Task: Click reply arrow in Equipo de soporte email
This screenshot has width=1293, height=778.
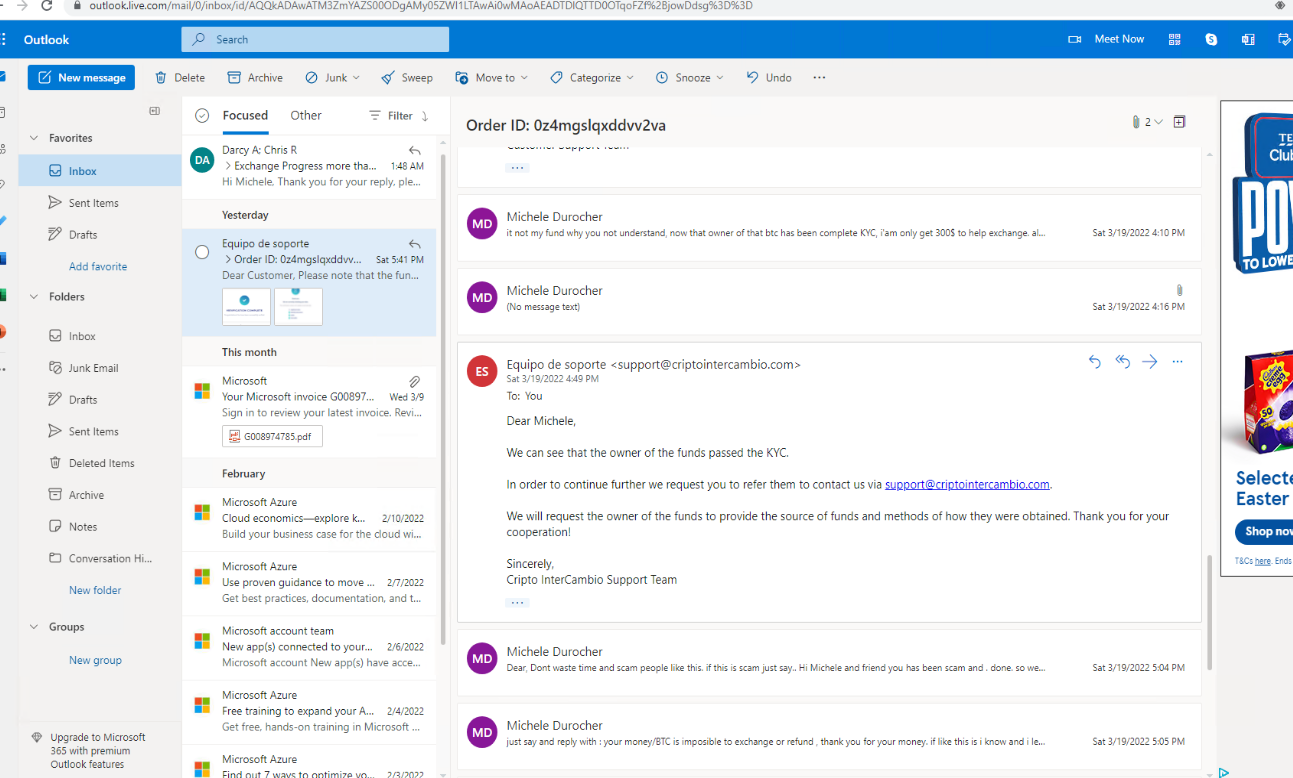Action: click(x=1095, y=362)
